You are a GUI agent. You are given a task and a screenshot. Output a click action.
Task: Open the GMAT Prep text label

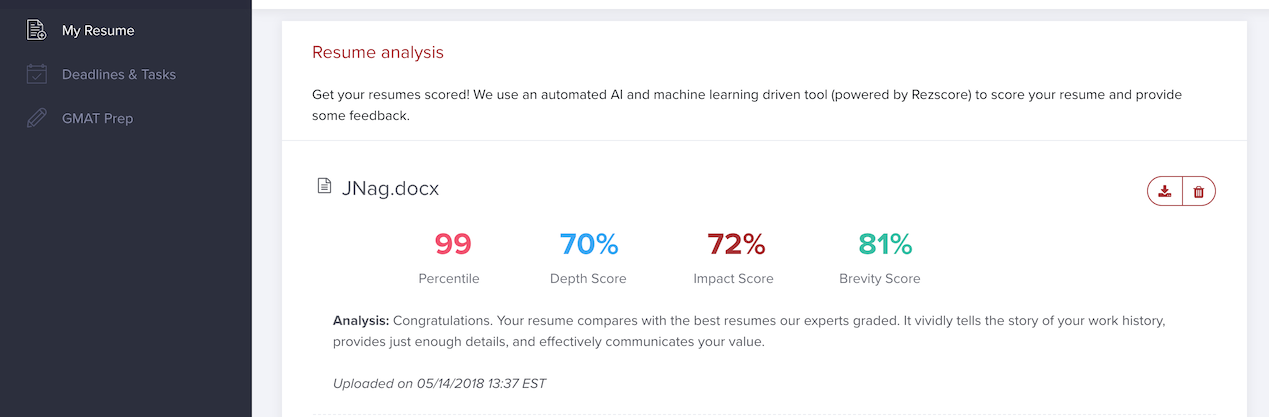(98, 118)
